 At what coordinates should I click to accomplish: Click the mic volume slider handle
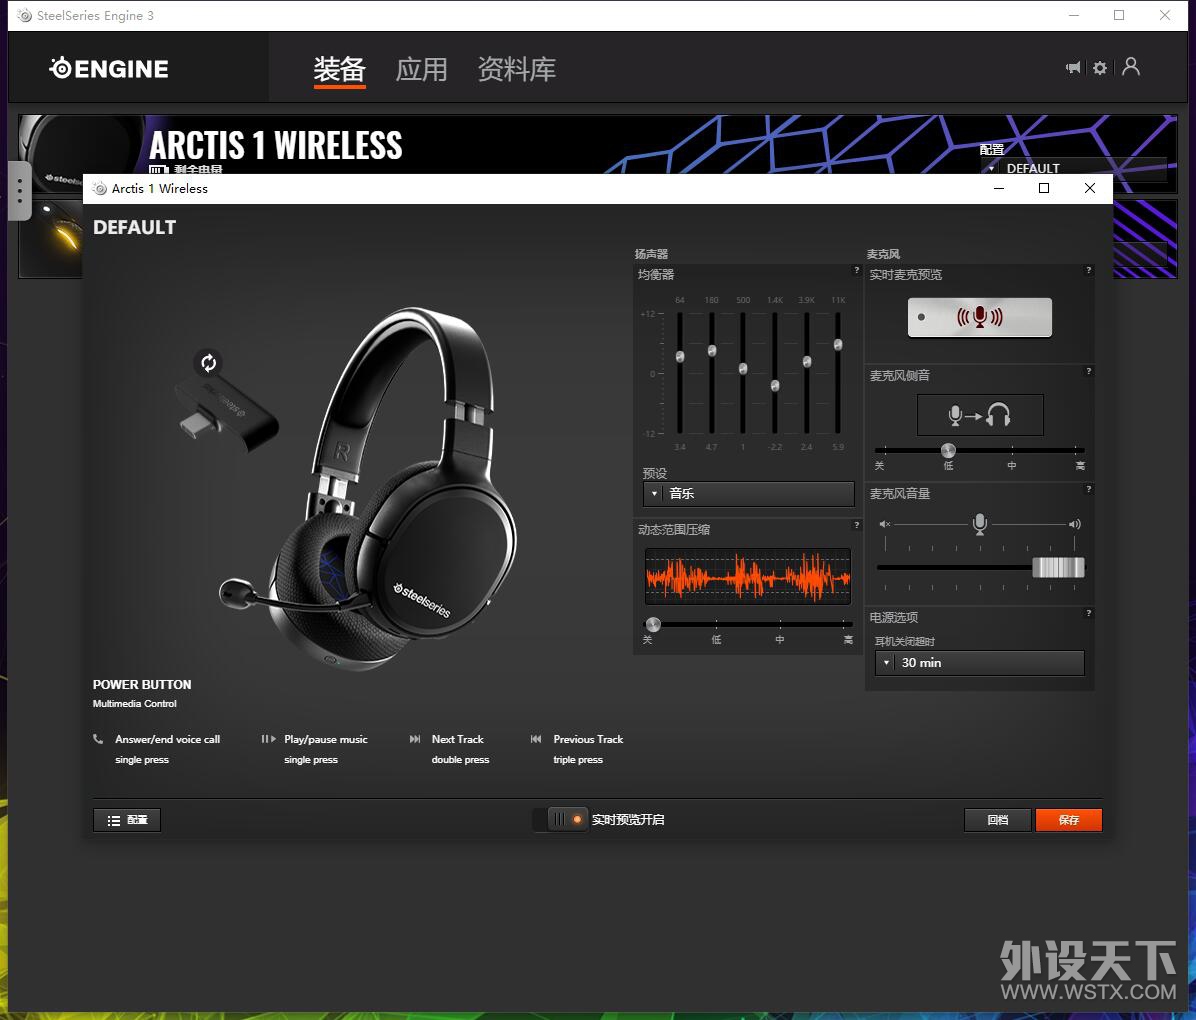point(1058,567)
